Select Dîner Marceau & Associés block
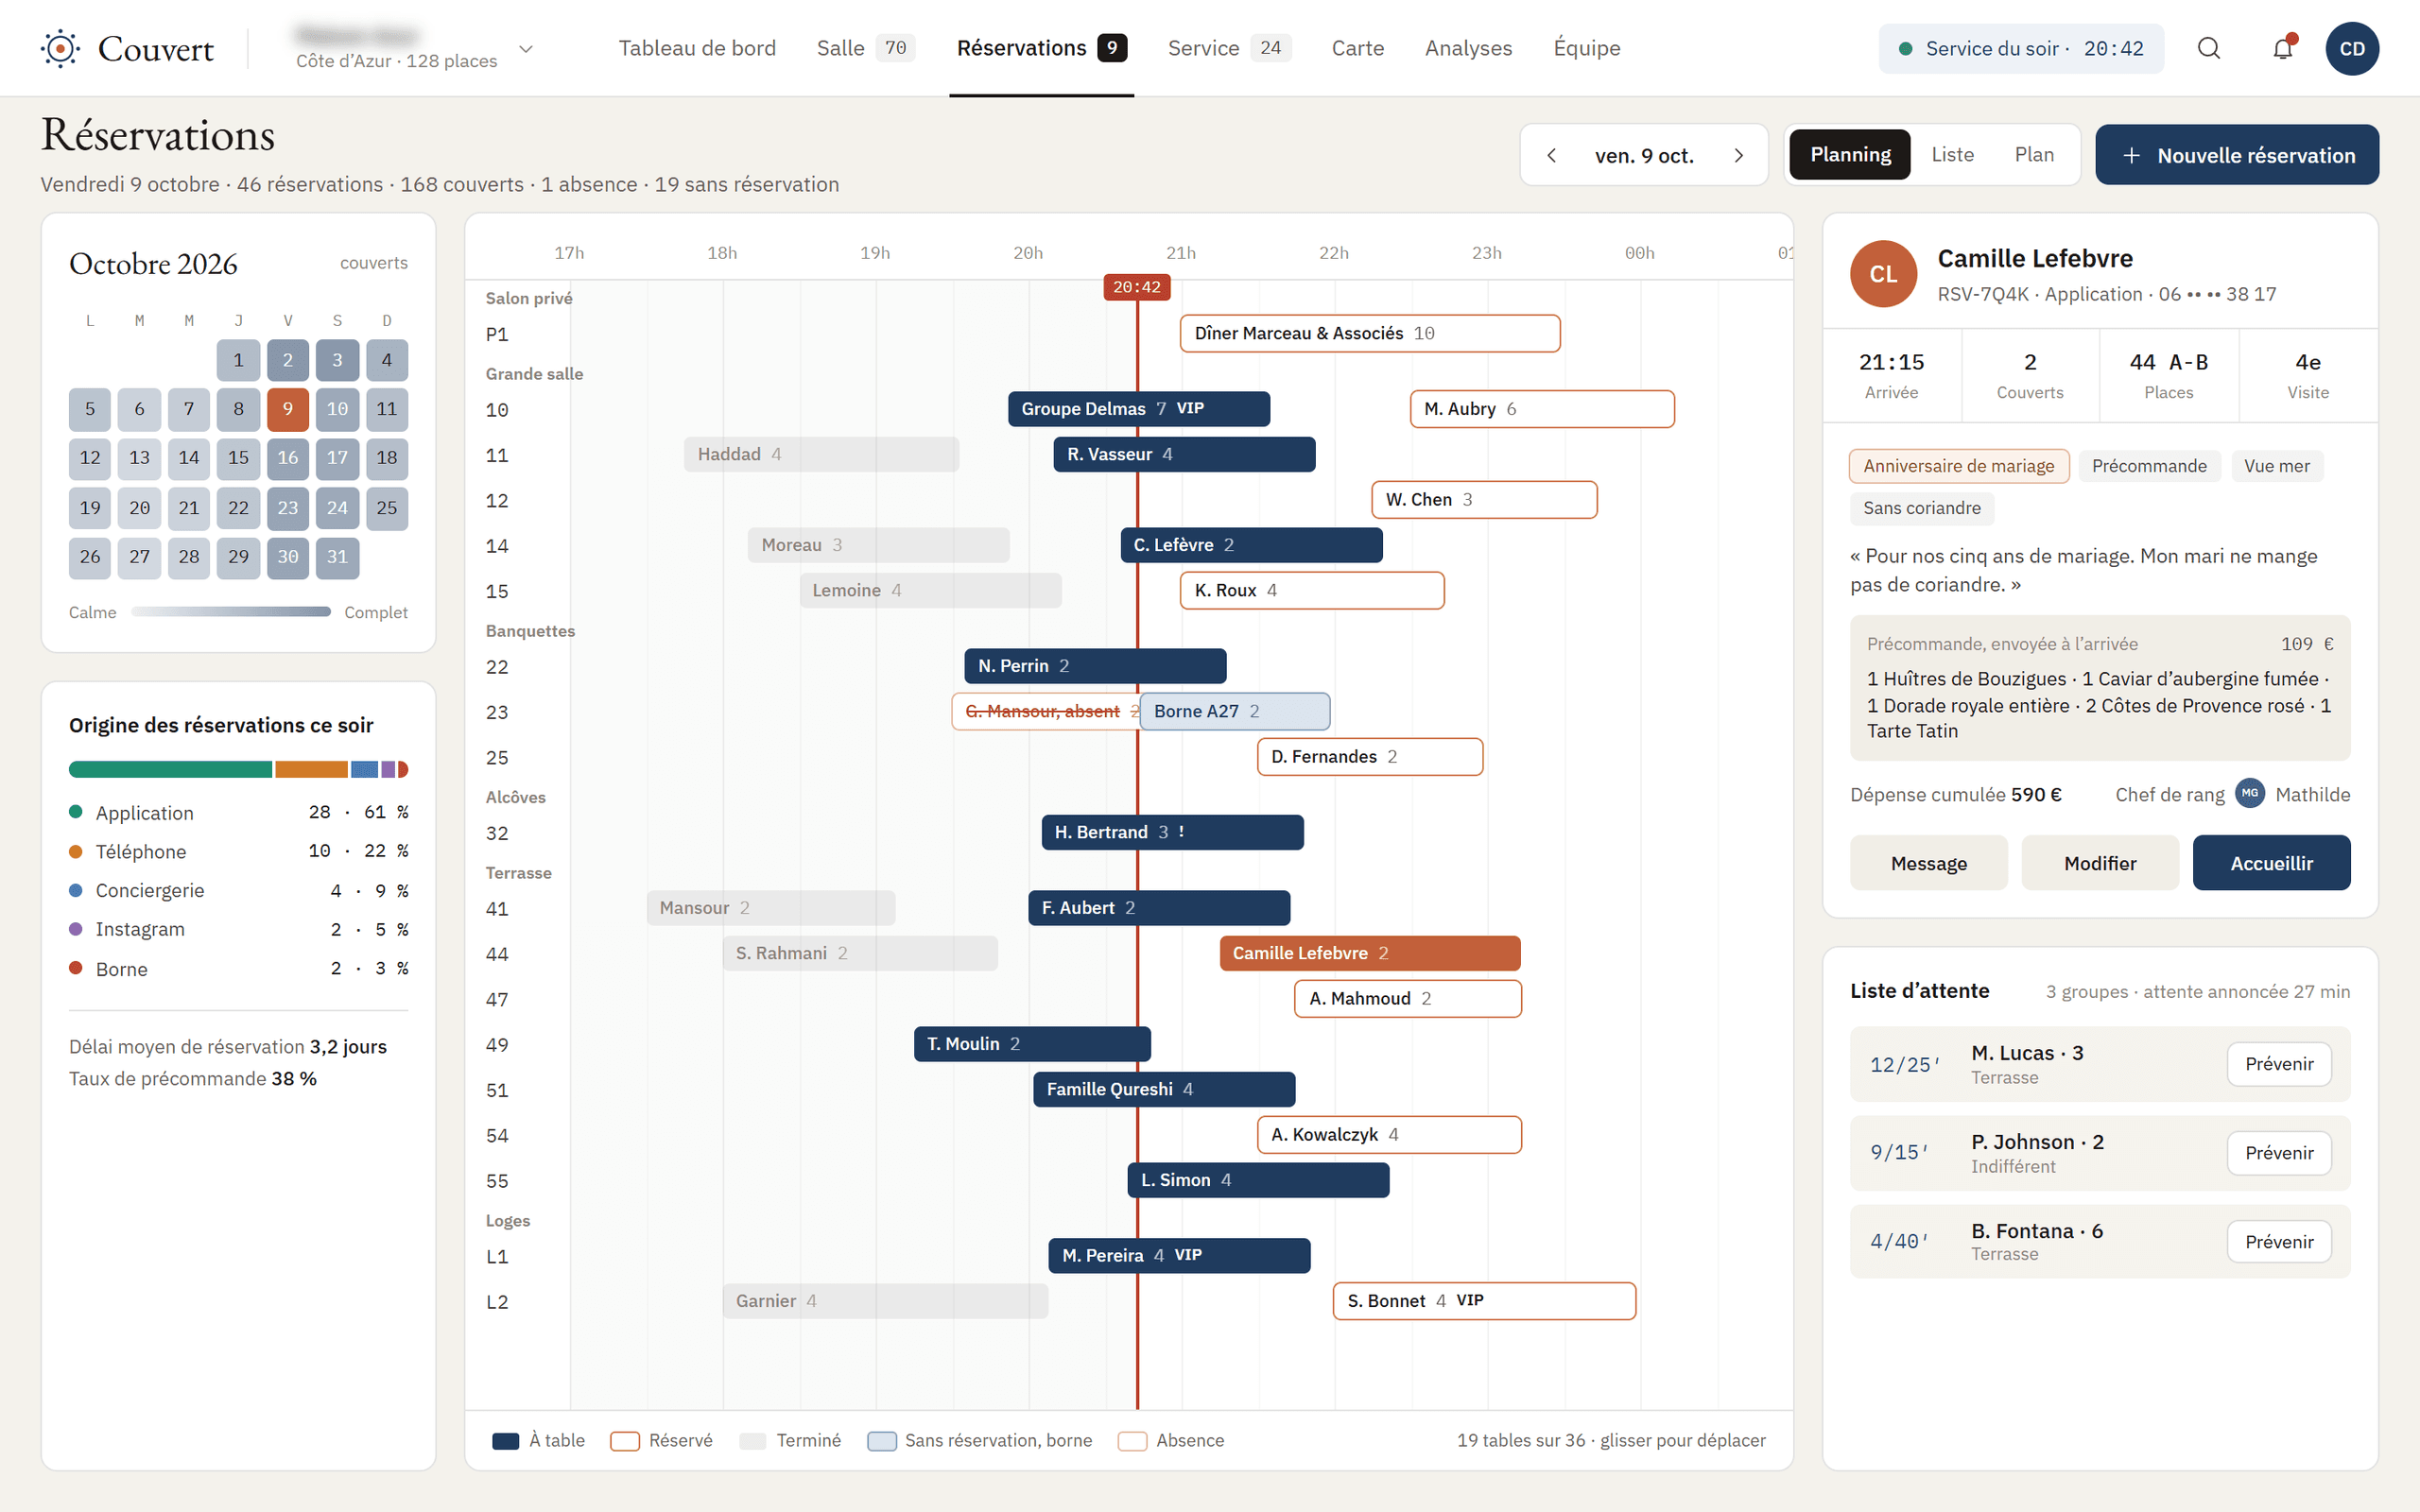Image resolution: width=2420 pixels, height=1512 pixels. [1370, 333]
